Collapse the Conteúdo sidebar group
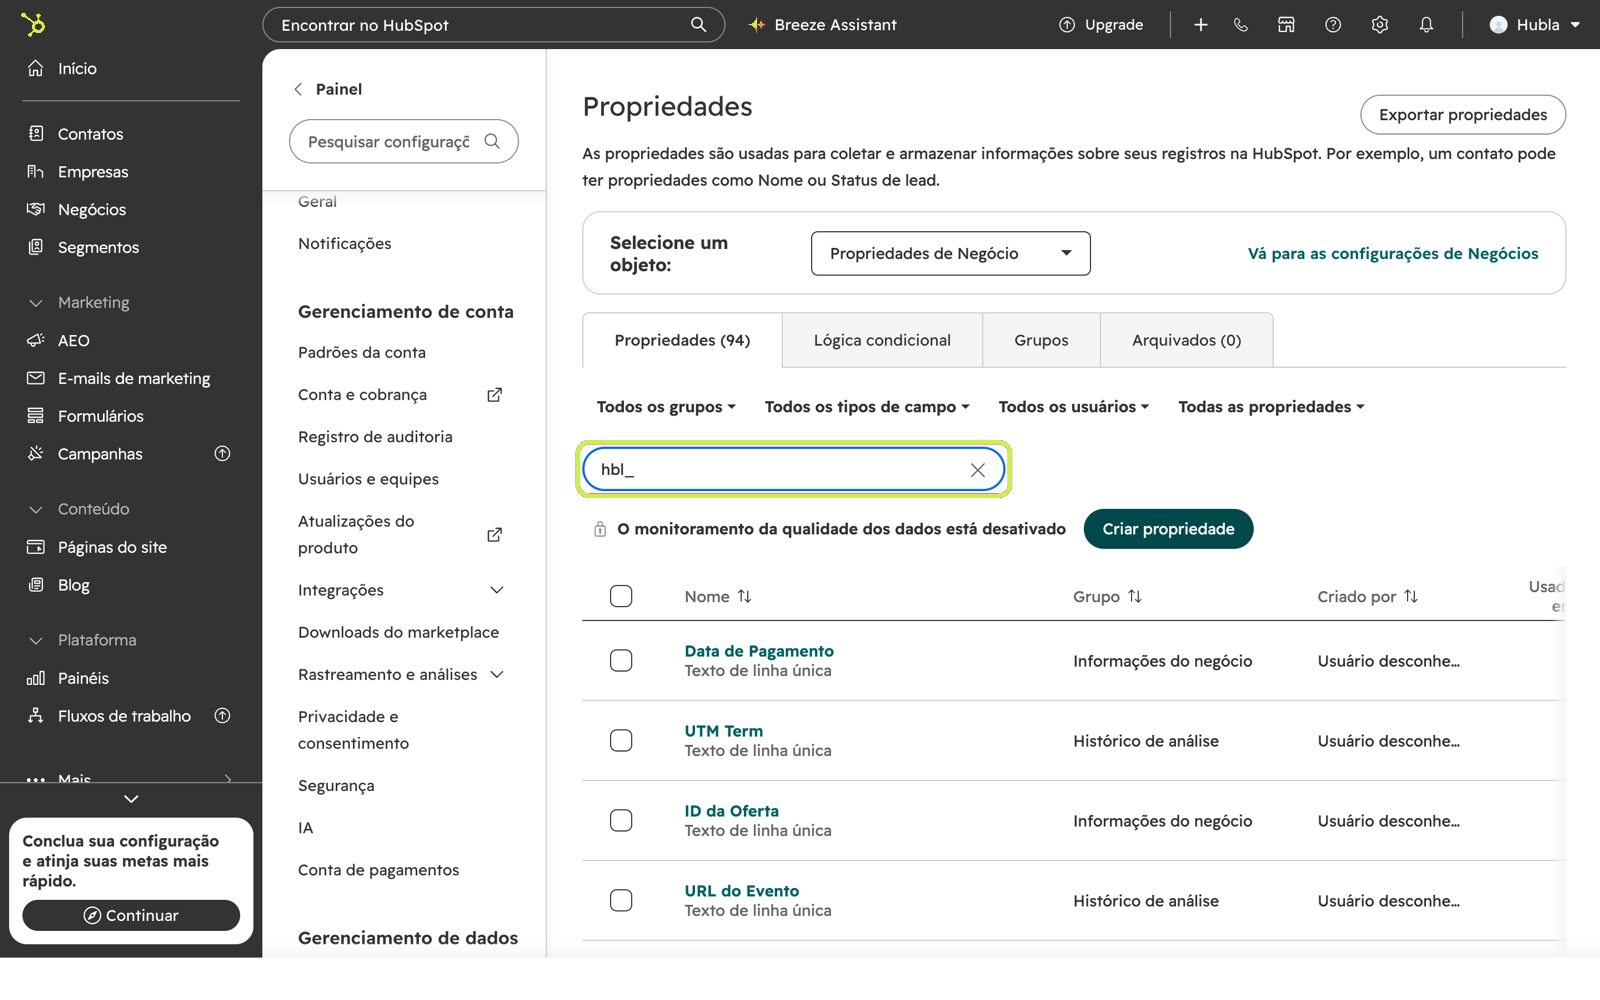Image resolution: width=1600 pixels, height=1000 pixels. point(36,509)
